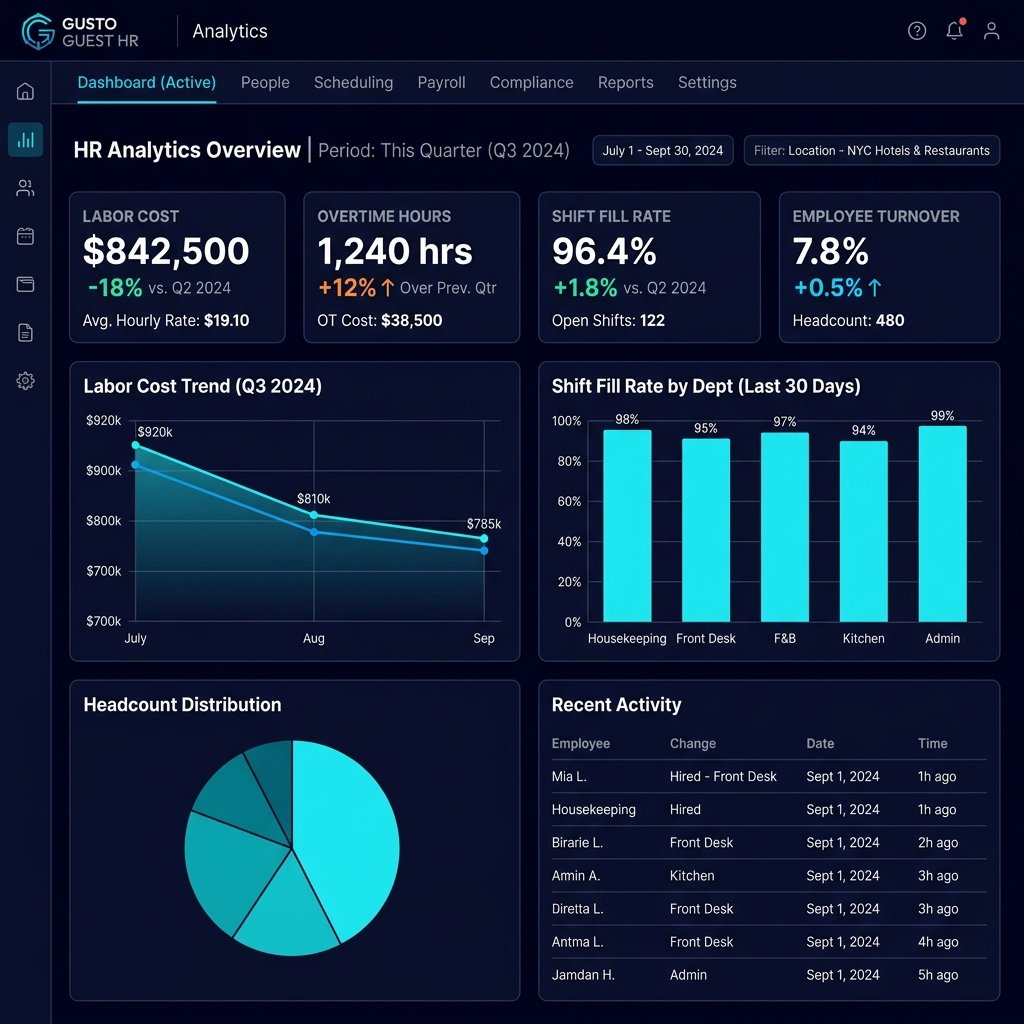Click the Recent Activity title
Image resolution: width=1024 pixels, height=1024 pixels.
616,705
